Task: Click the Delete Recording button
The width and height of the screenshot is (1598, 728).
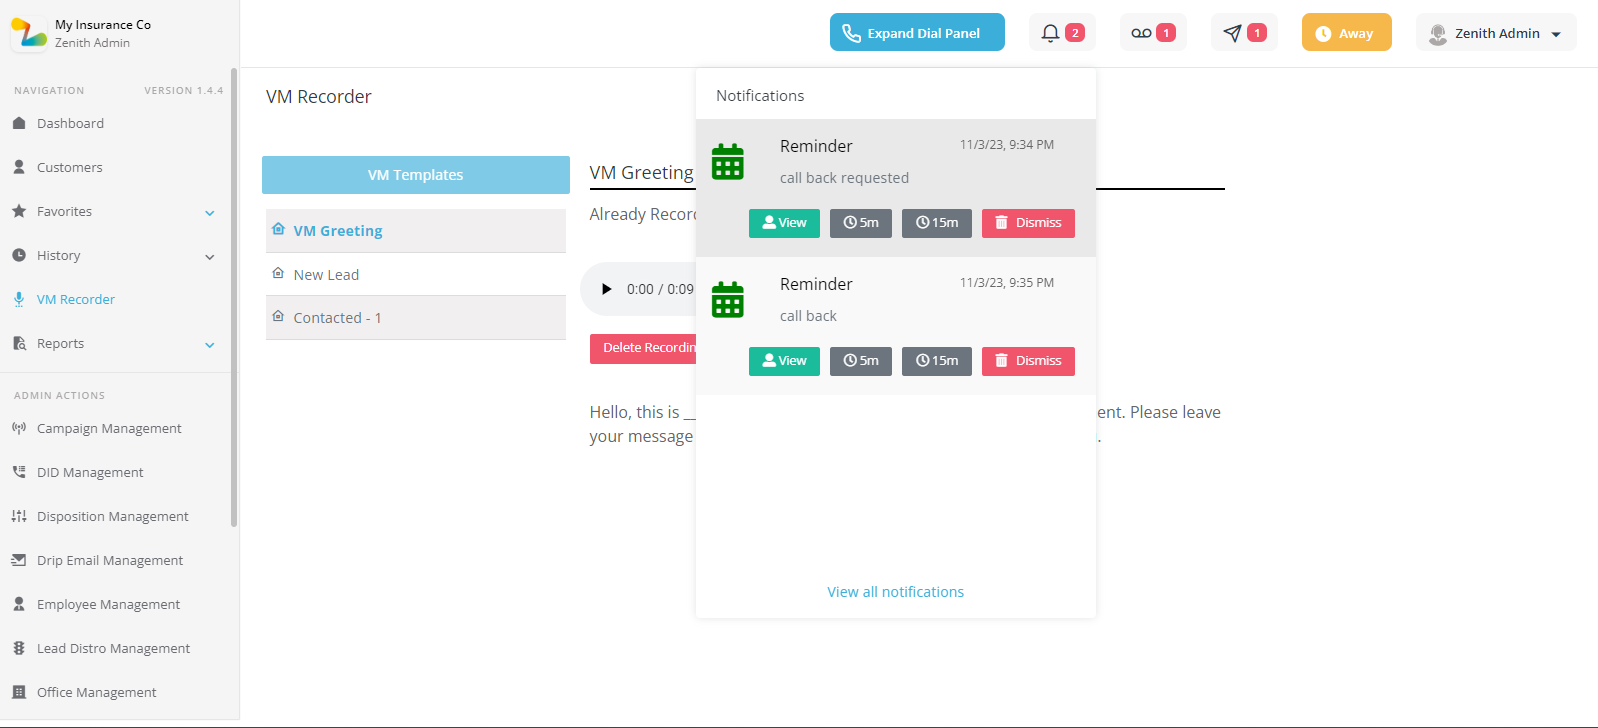Action: point(643,348)
